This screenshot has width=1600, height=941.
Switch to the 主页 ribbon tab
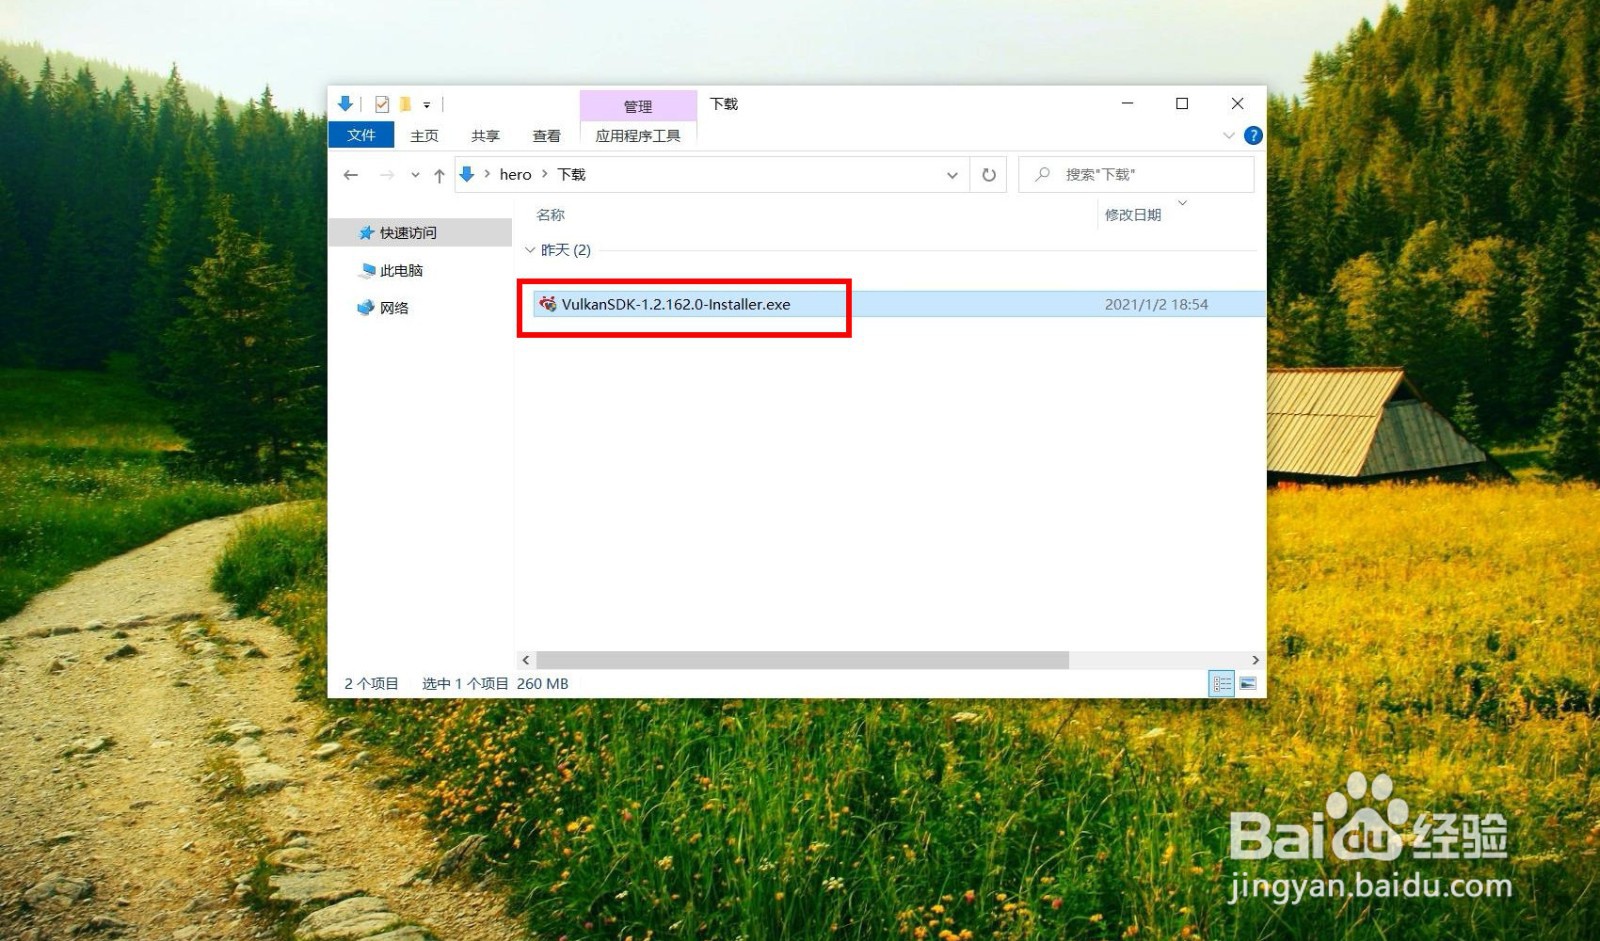424,135
